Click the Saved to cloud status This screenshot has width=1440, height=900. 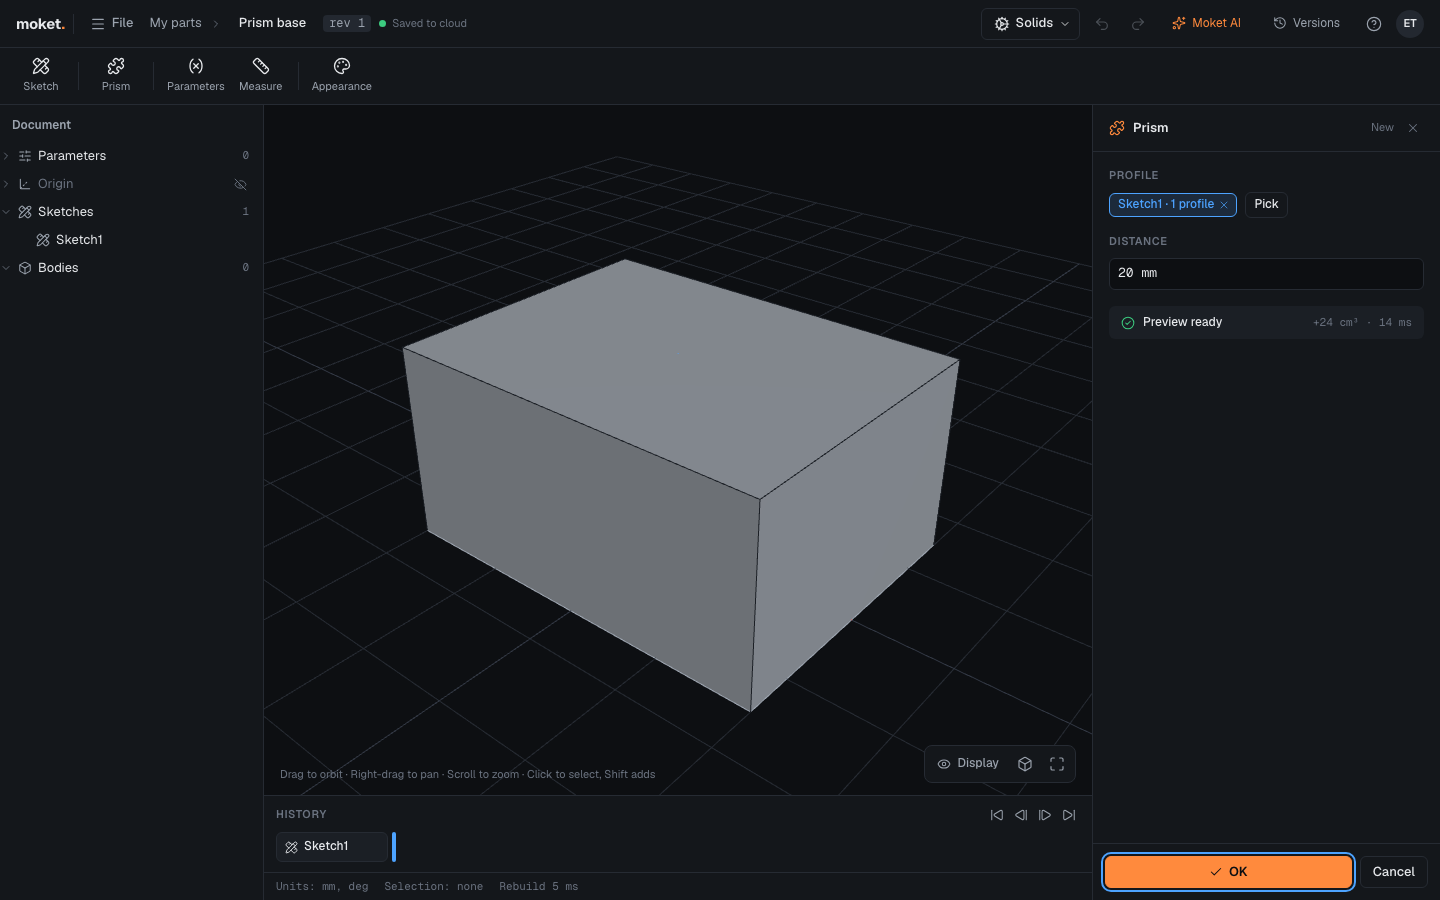423,23
